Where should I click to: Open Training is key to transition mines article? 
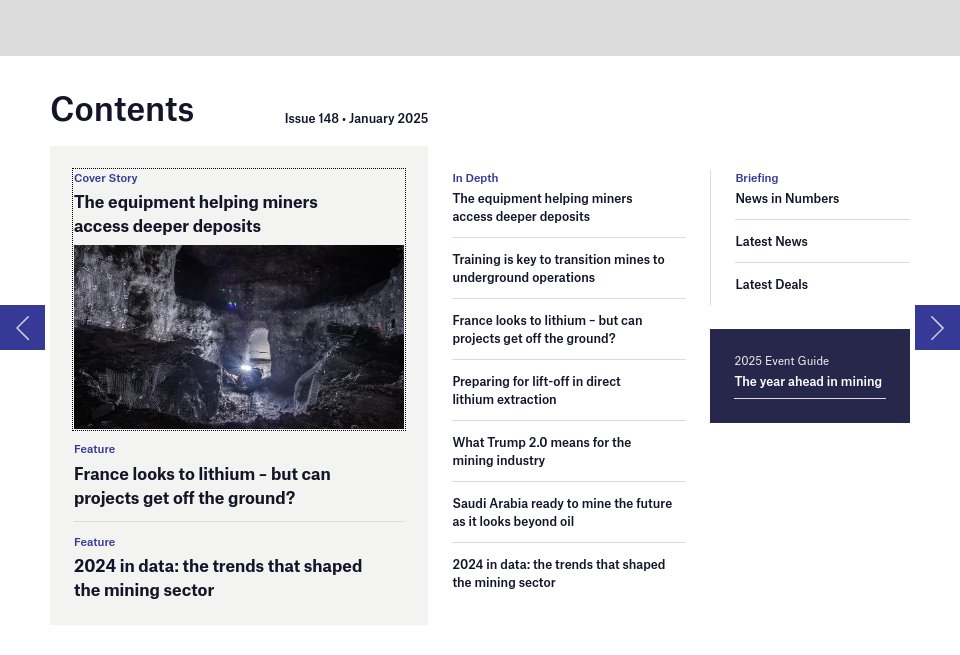(558, 268)
